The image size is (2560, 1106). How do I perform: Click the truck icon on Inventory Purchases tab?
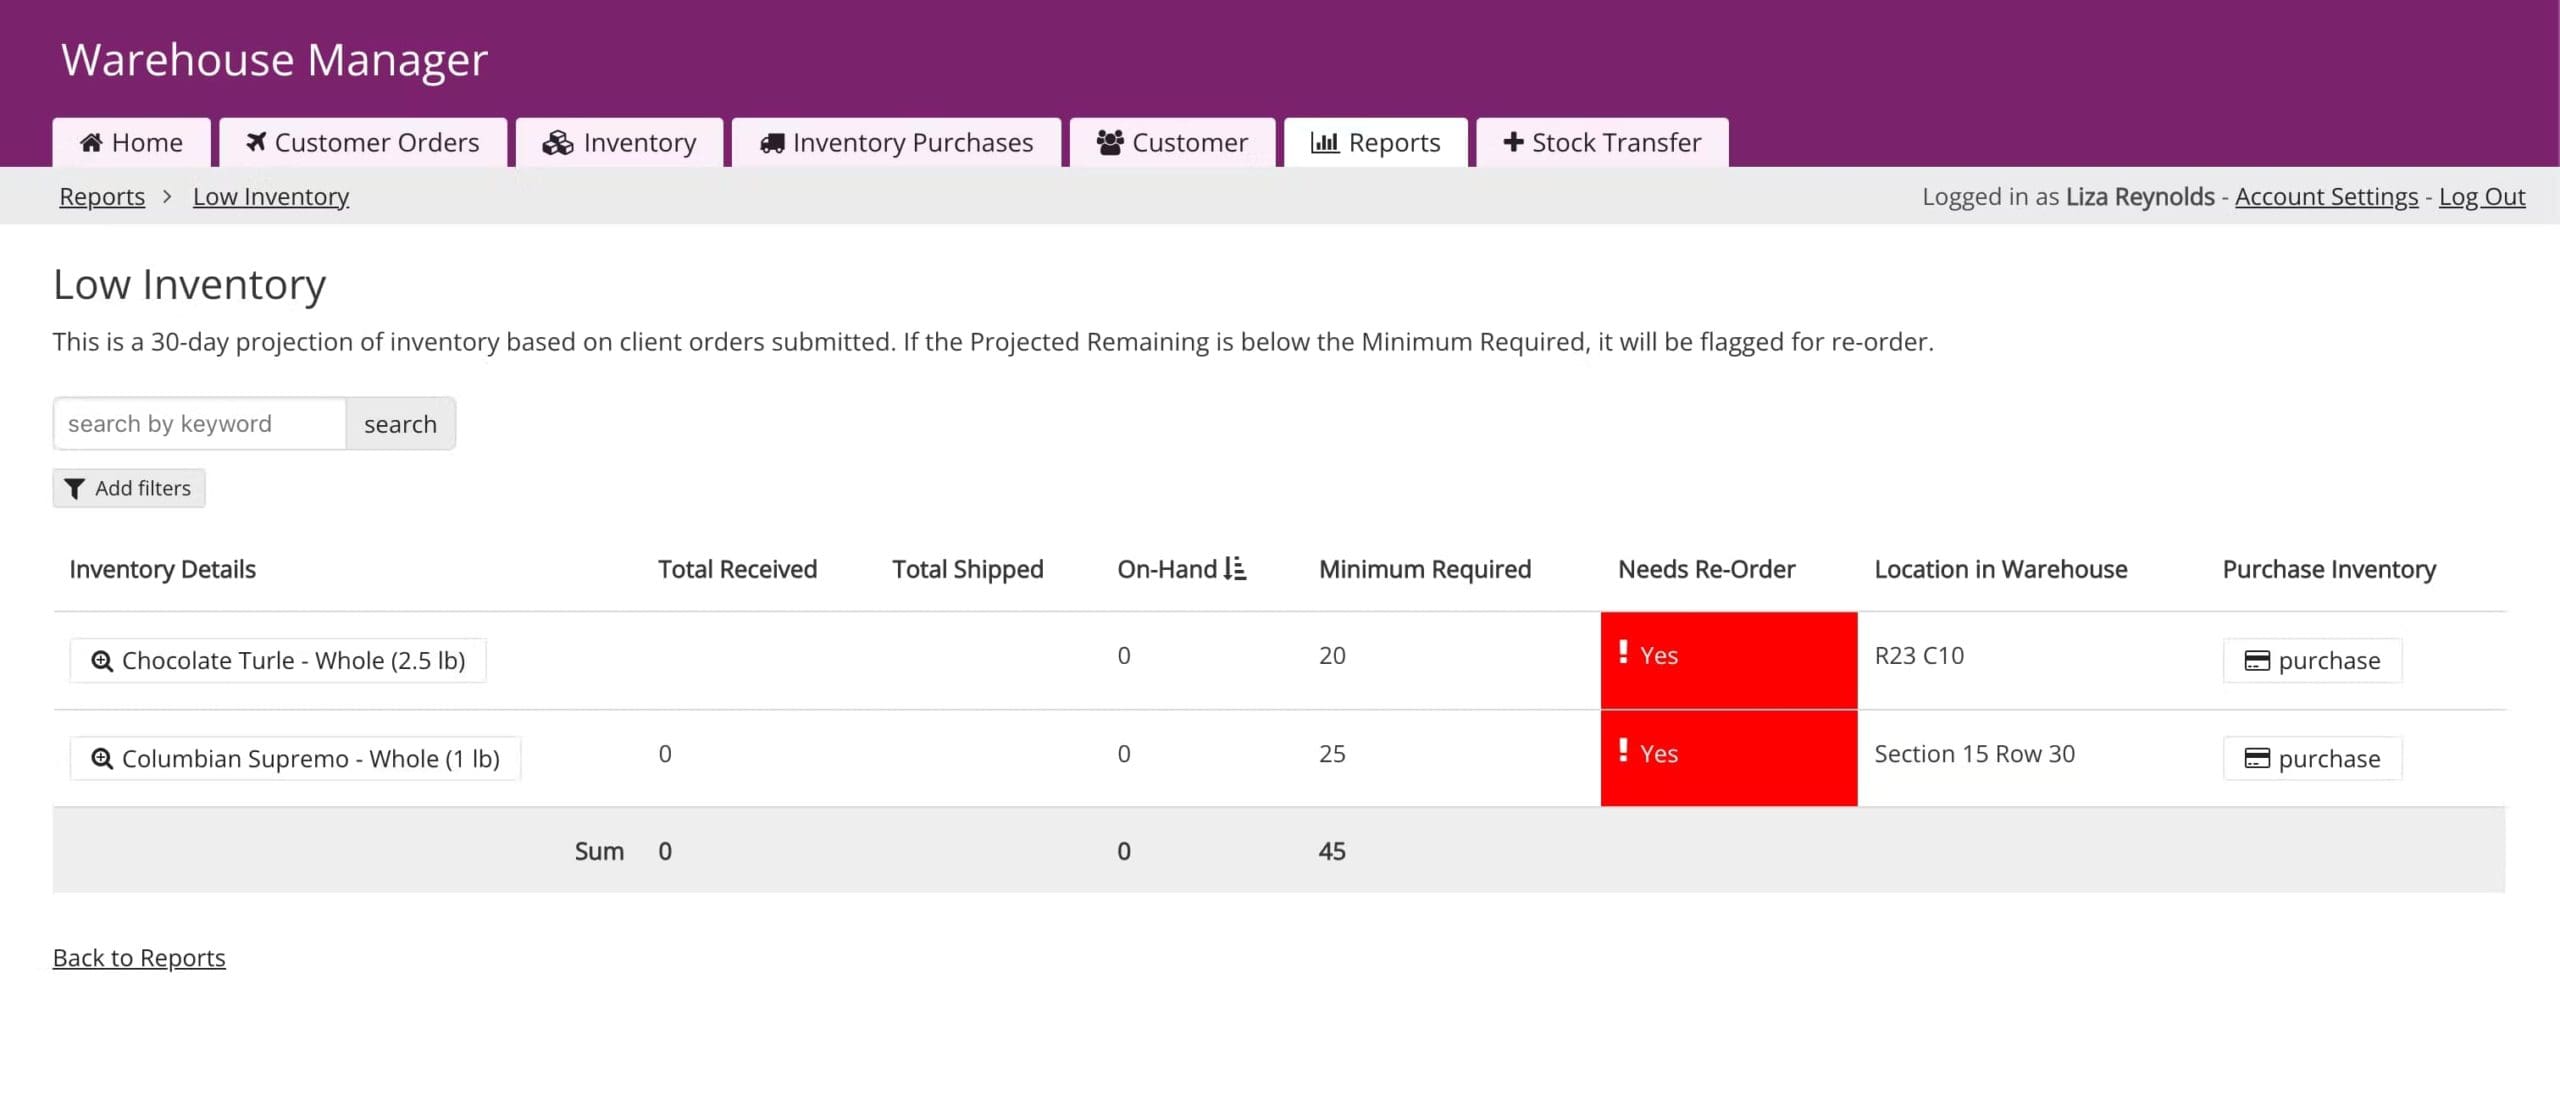(771, 143)
